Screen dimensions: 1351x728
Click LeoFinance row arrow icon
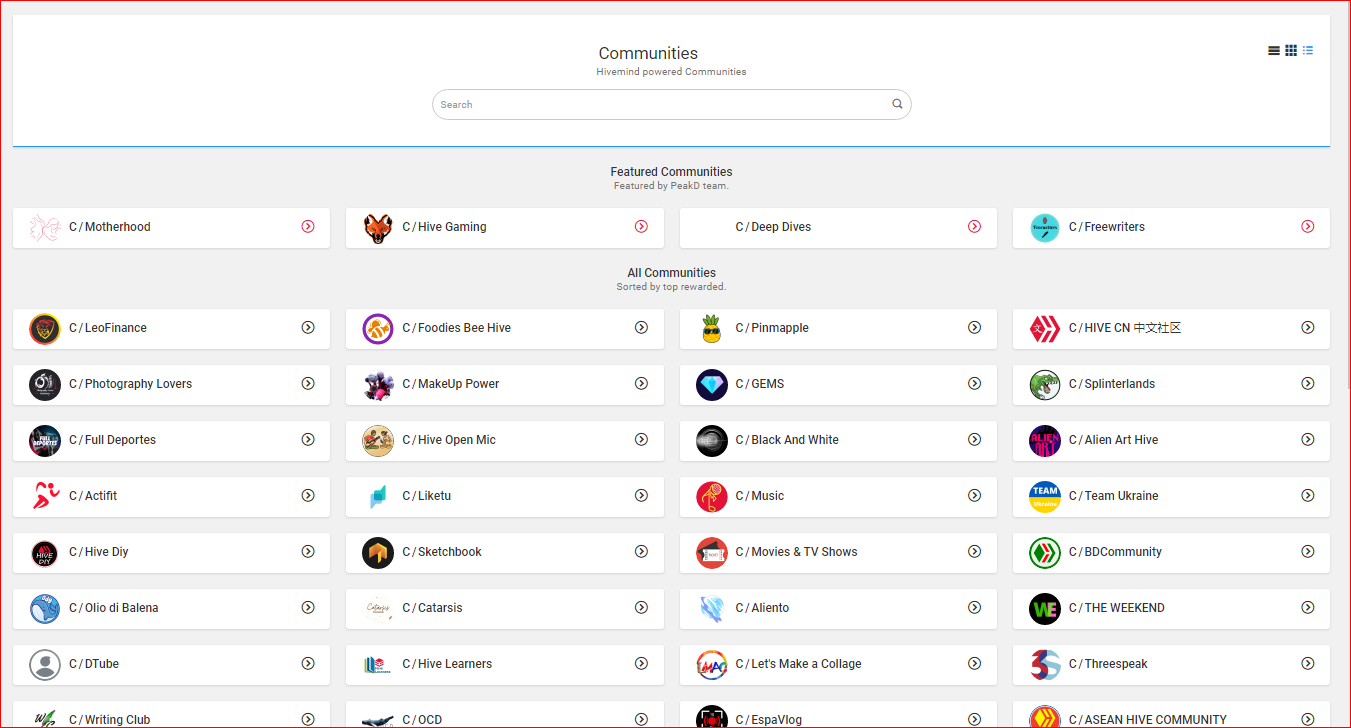(x=308, y=328)
